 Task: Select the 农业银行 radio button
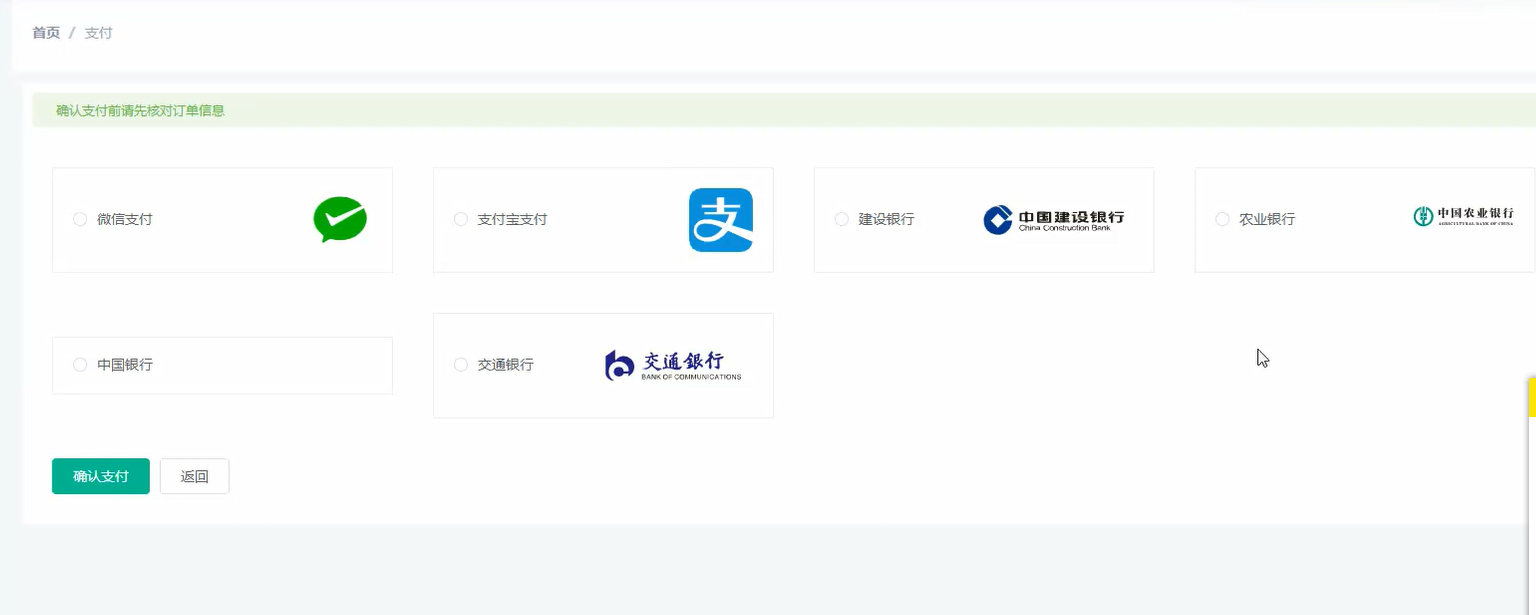tap(1222, 219)
